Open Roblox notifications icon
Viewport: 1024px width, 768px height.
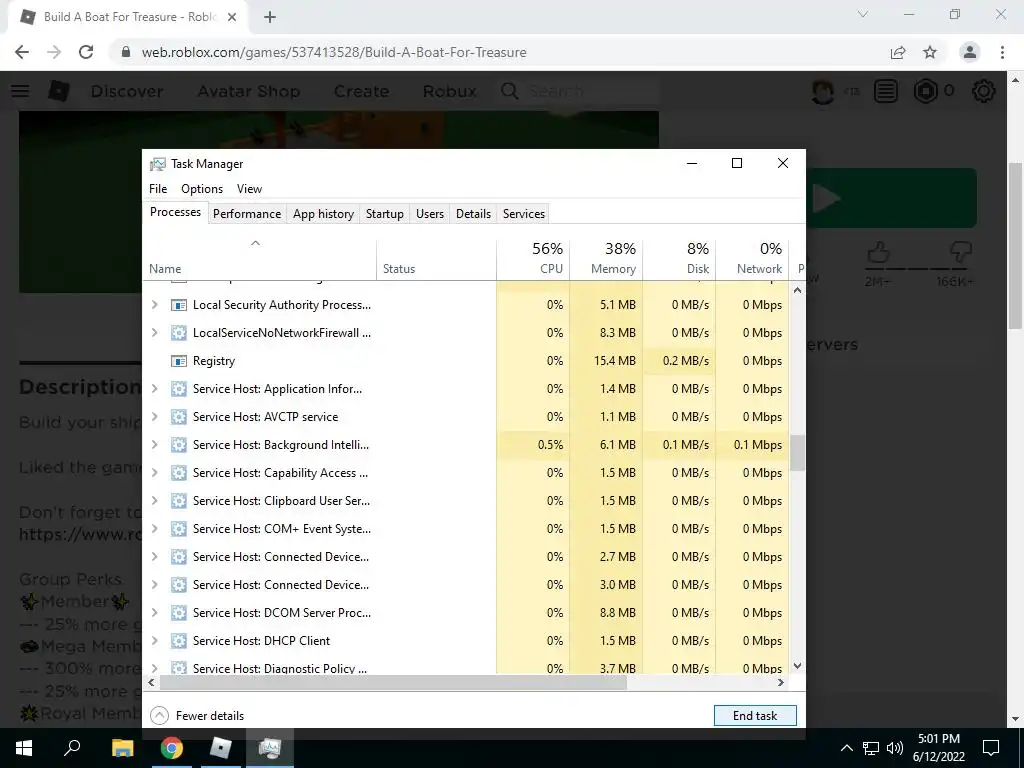tap(886, 91)
